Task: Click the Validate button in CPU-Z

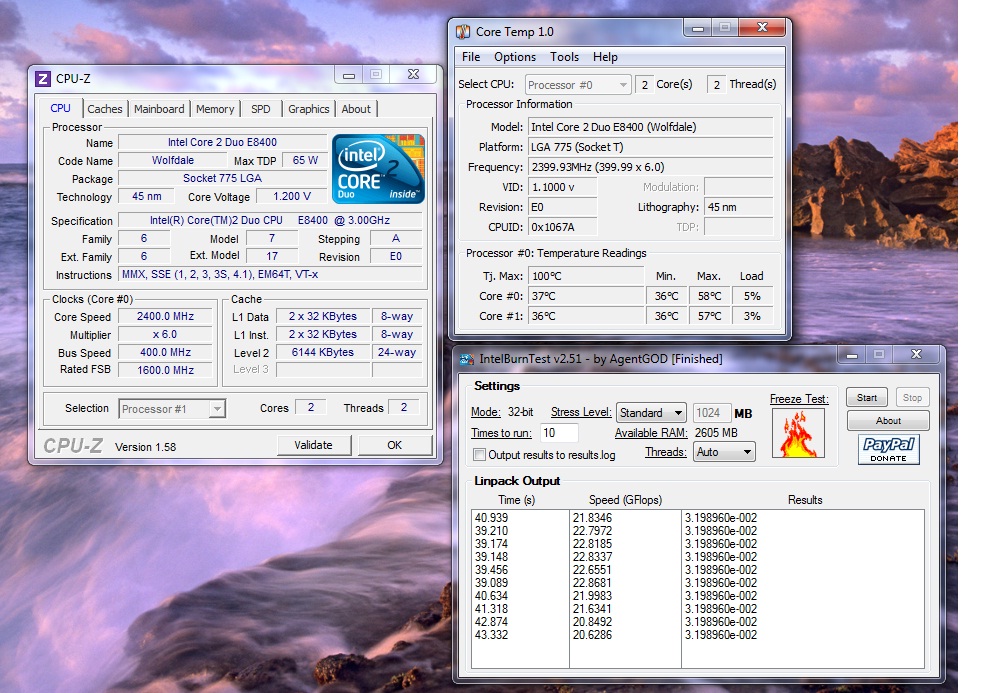Action: click(x=314, y=445)
